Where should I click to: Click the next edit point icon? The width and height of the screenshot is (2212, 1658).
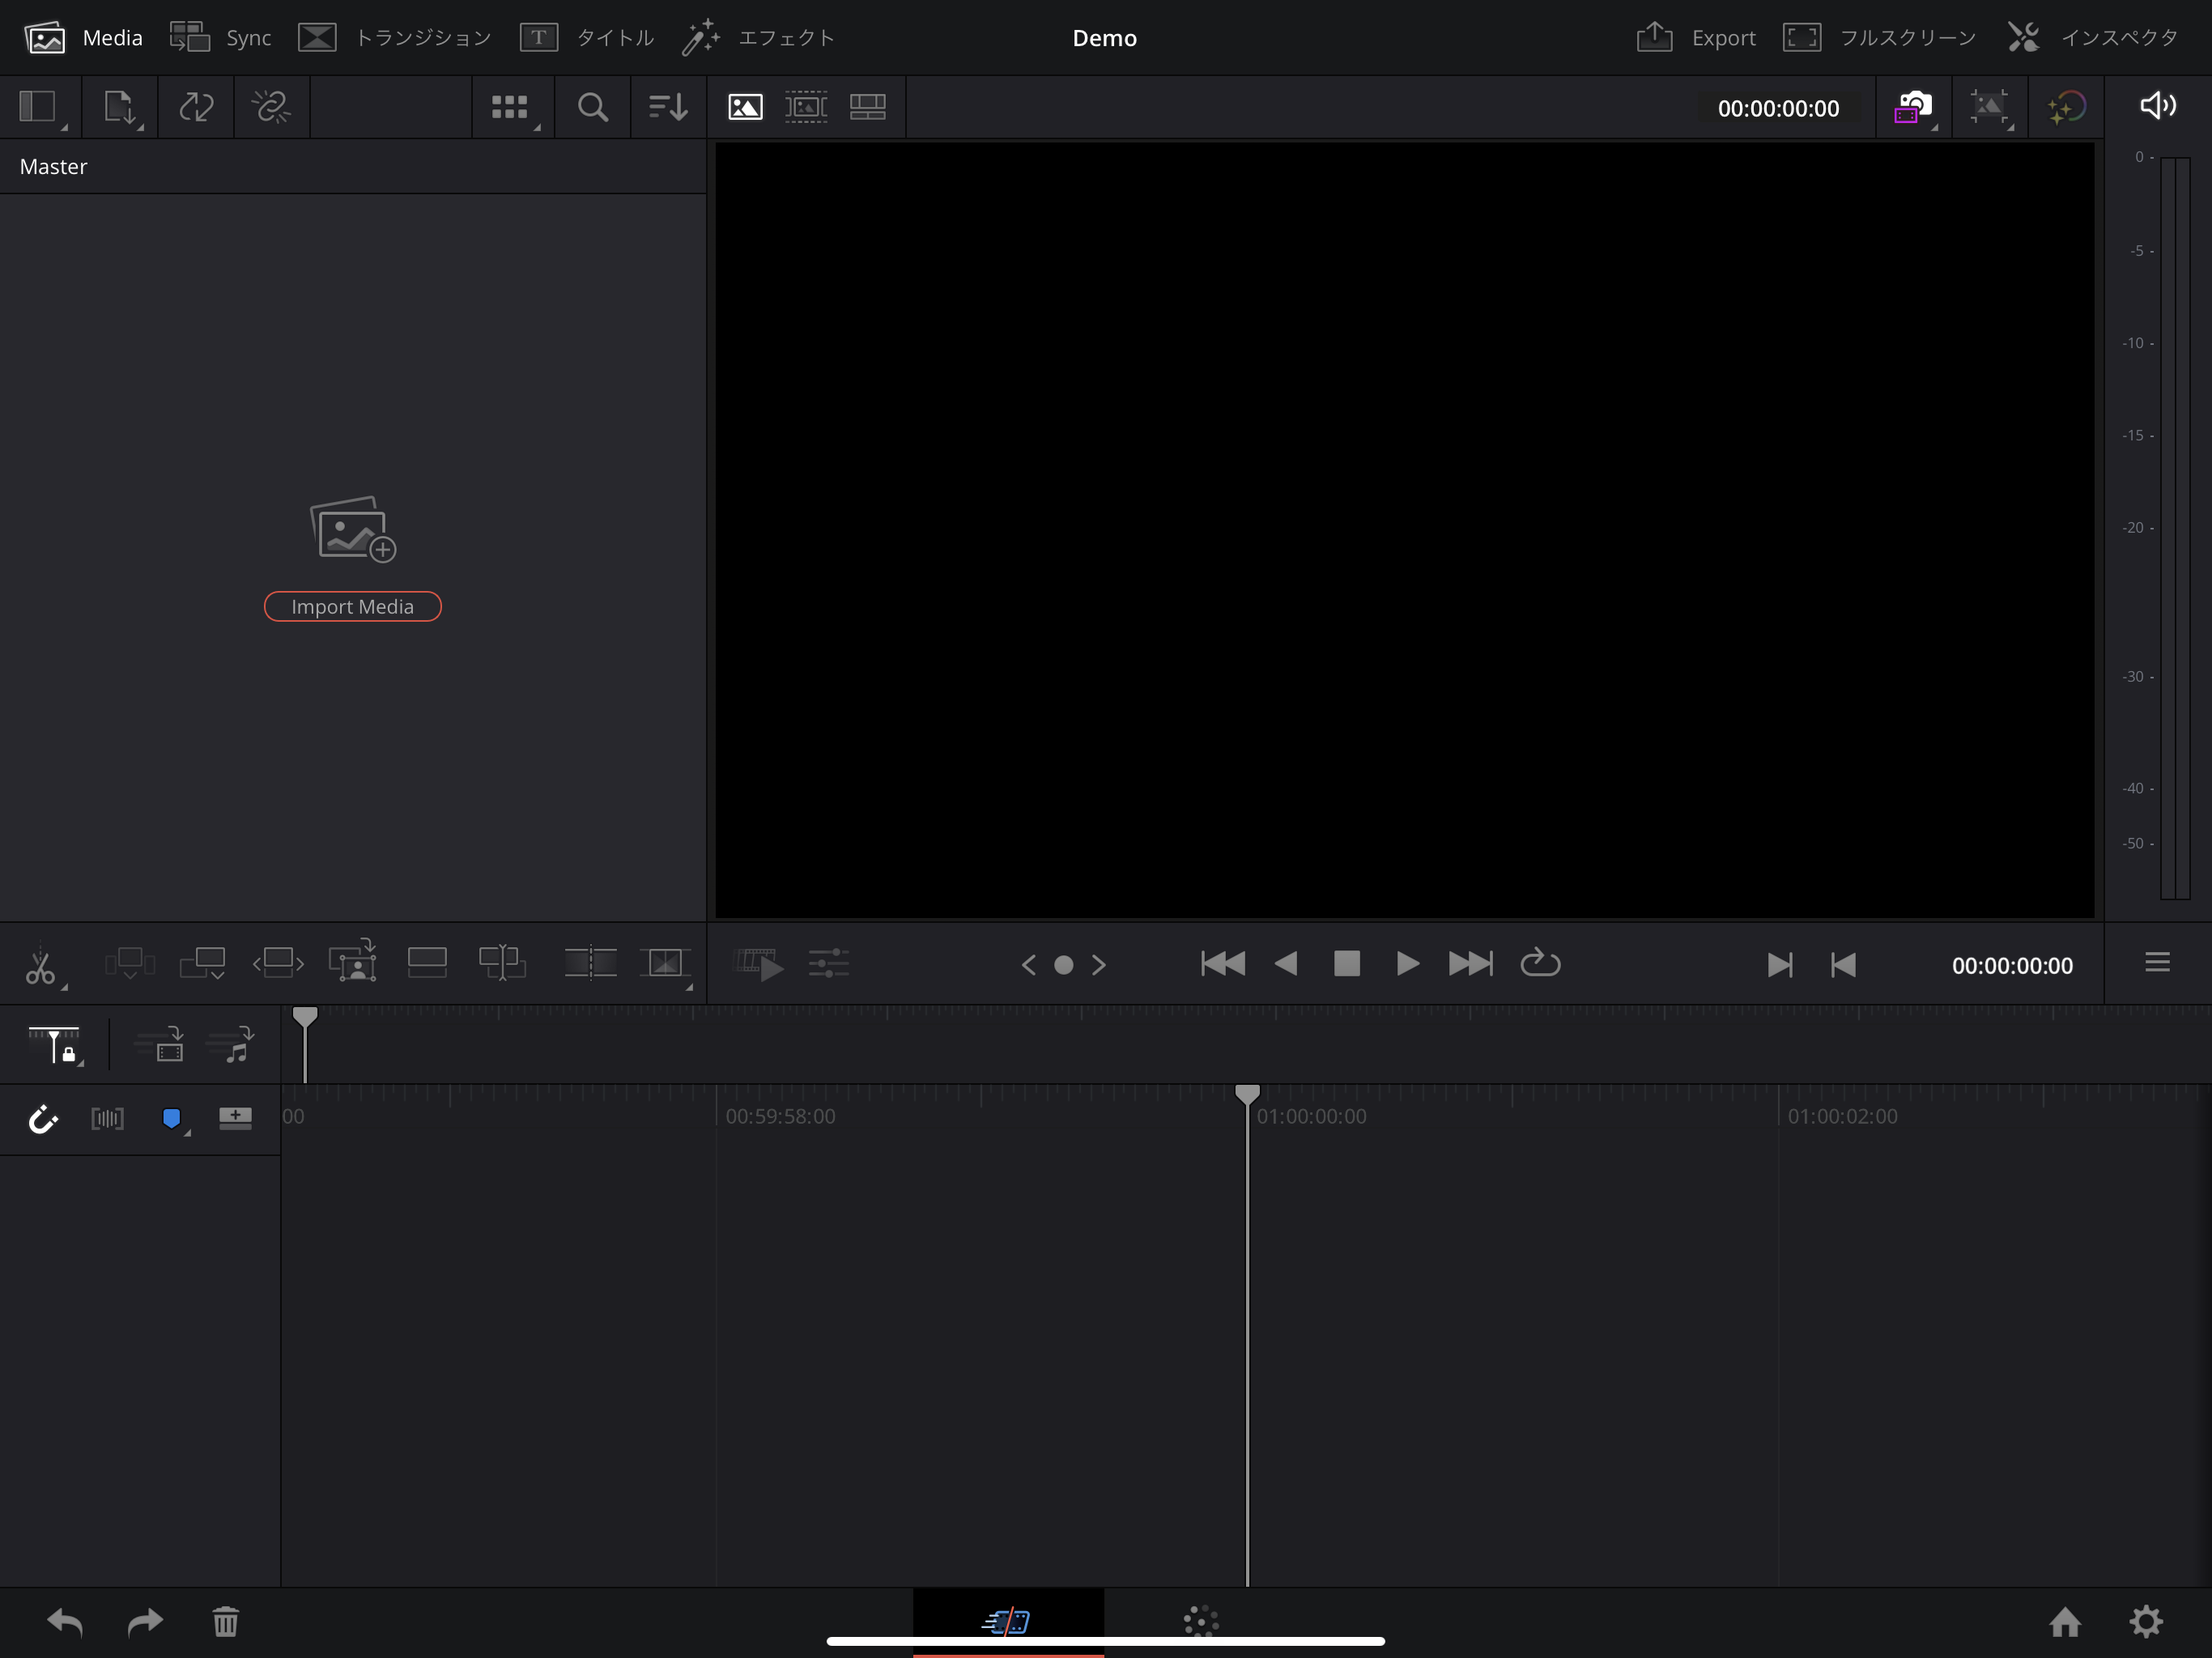pos(1780,965)
